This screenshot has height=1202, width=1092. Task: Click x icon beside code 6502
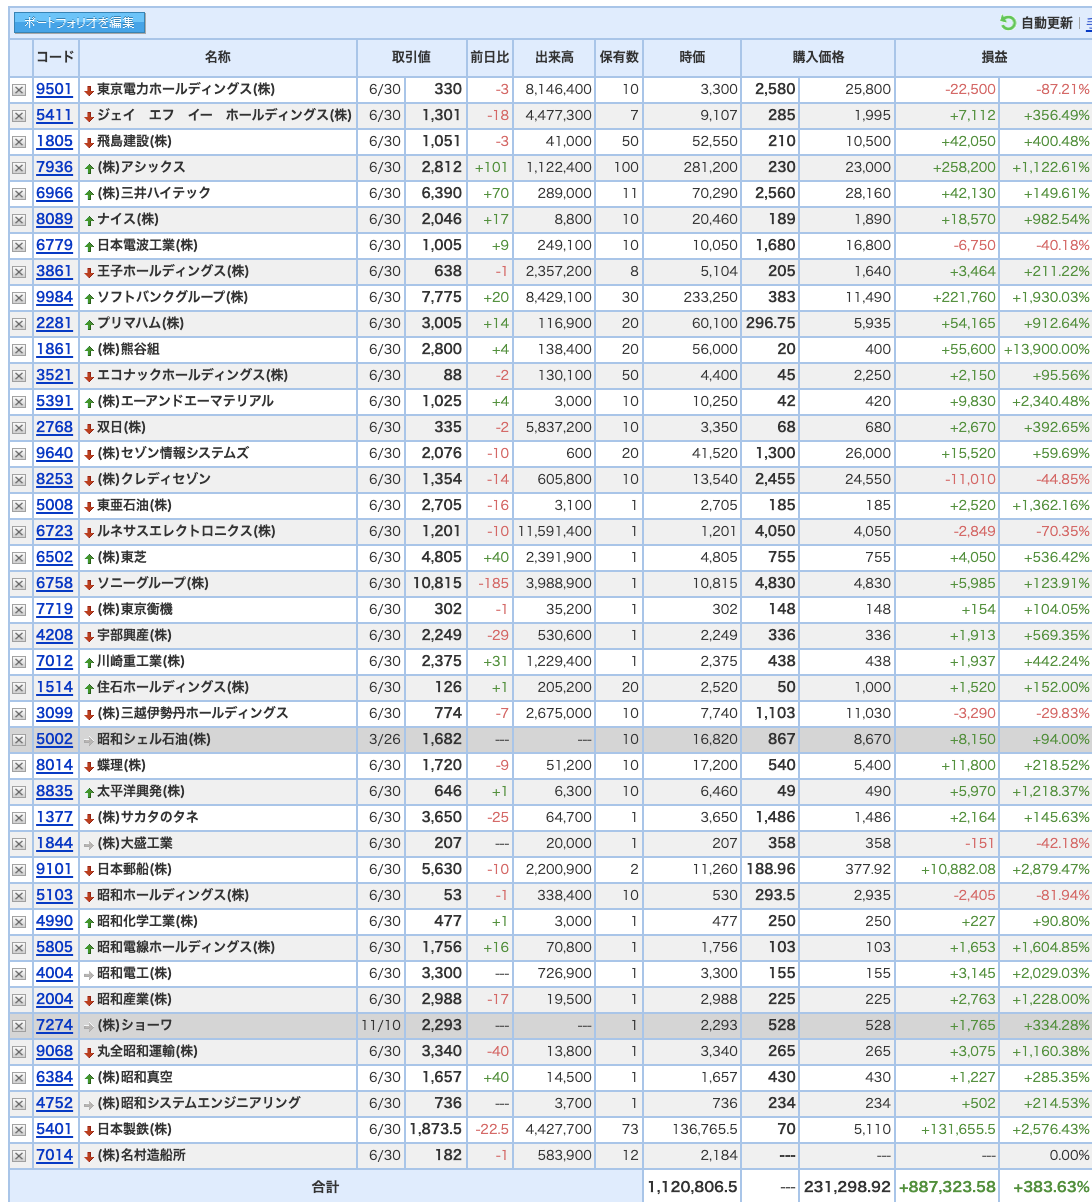(x=19, y=558)
